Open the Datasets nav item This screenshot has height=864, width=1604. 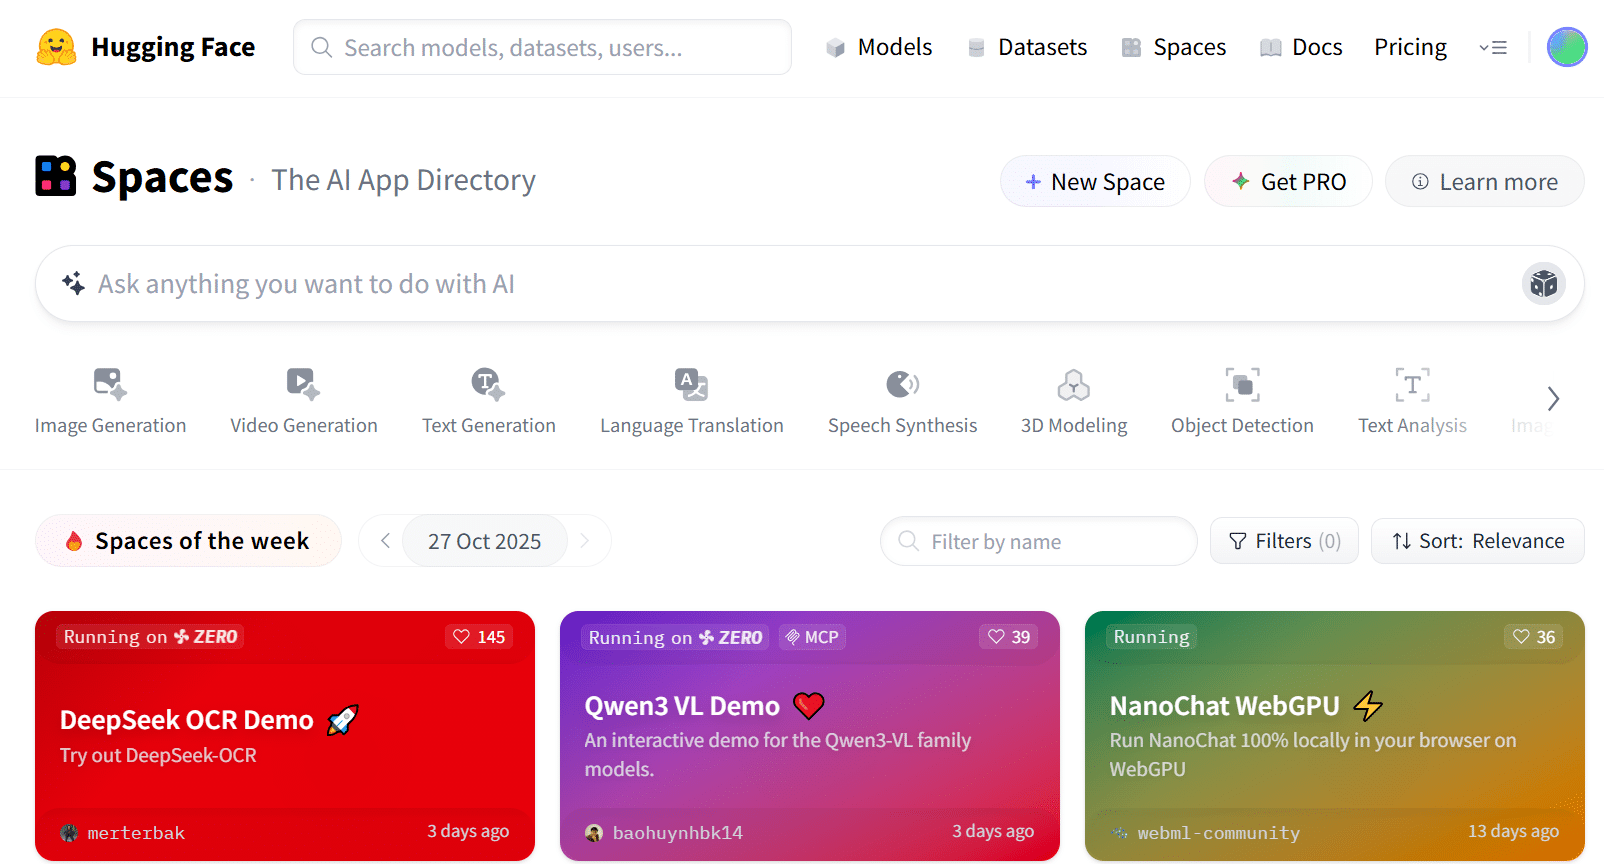[1027, 47]
